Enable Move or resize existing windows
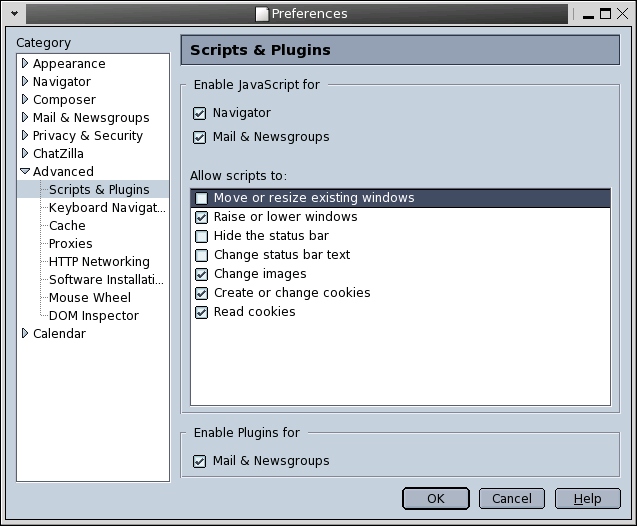637x526 pixels. pos(202,199)
